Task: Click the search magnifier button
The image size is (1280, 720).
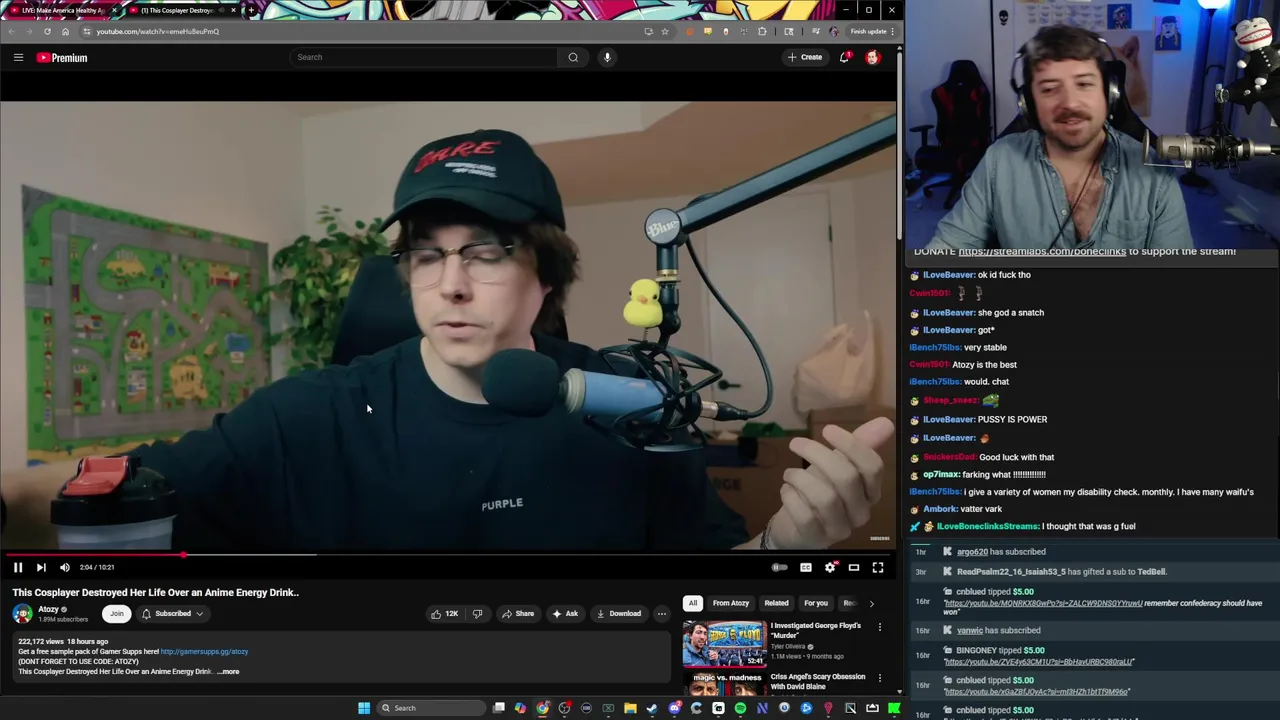Action: (573, 57)
